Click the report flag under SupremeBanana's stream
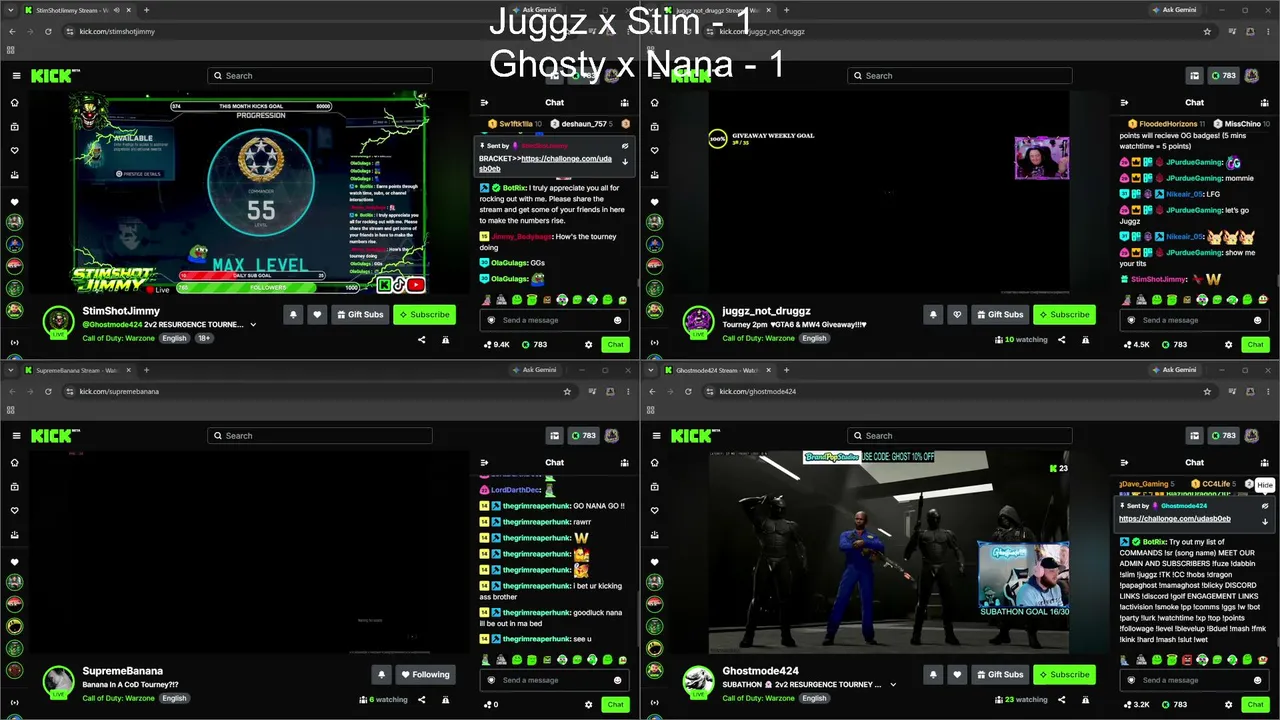1280x720 pixels. (x=446, y=700)
